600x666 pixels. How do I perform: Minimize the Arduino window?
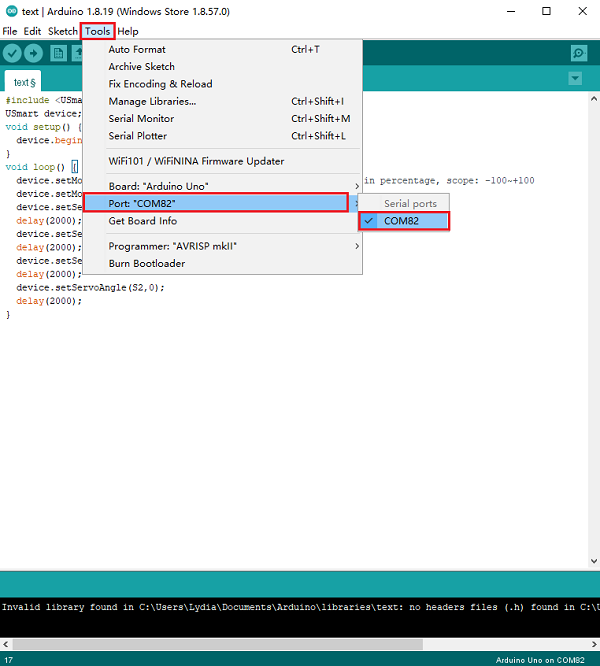click(511, 11)
